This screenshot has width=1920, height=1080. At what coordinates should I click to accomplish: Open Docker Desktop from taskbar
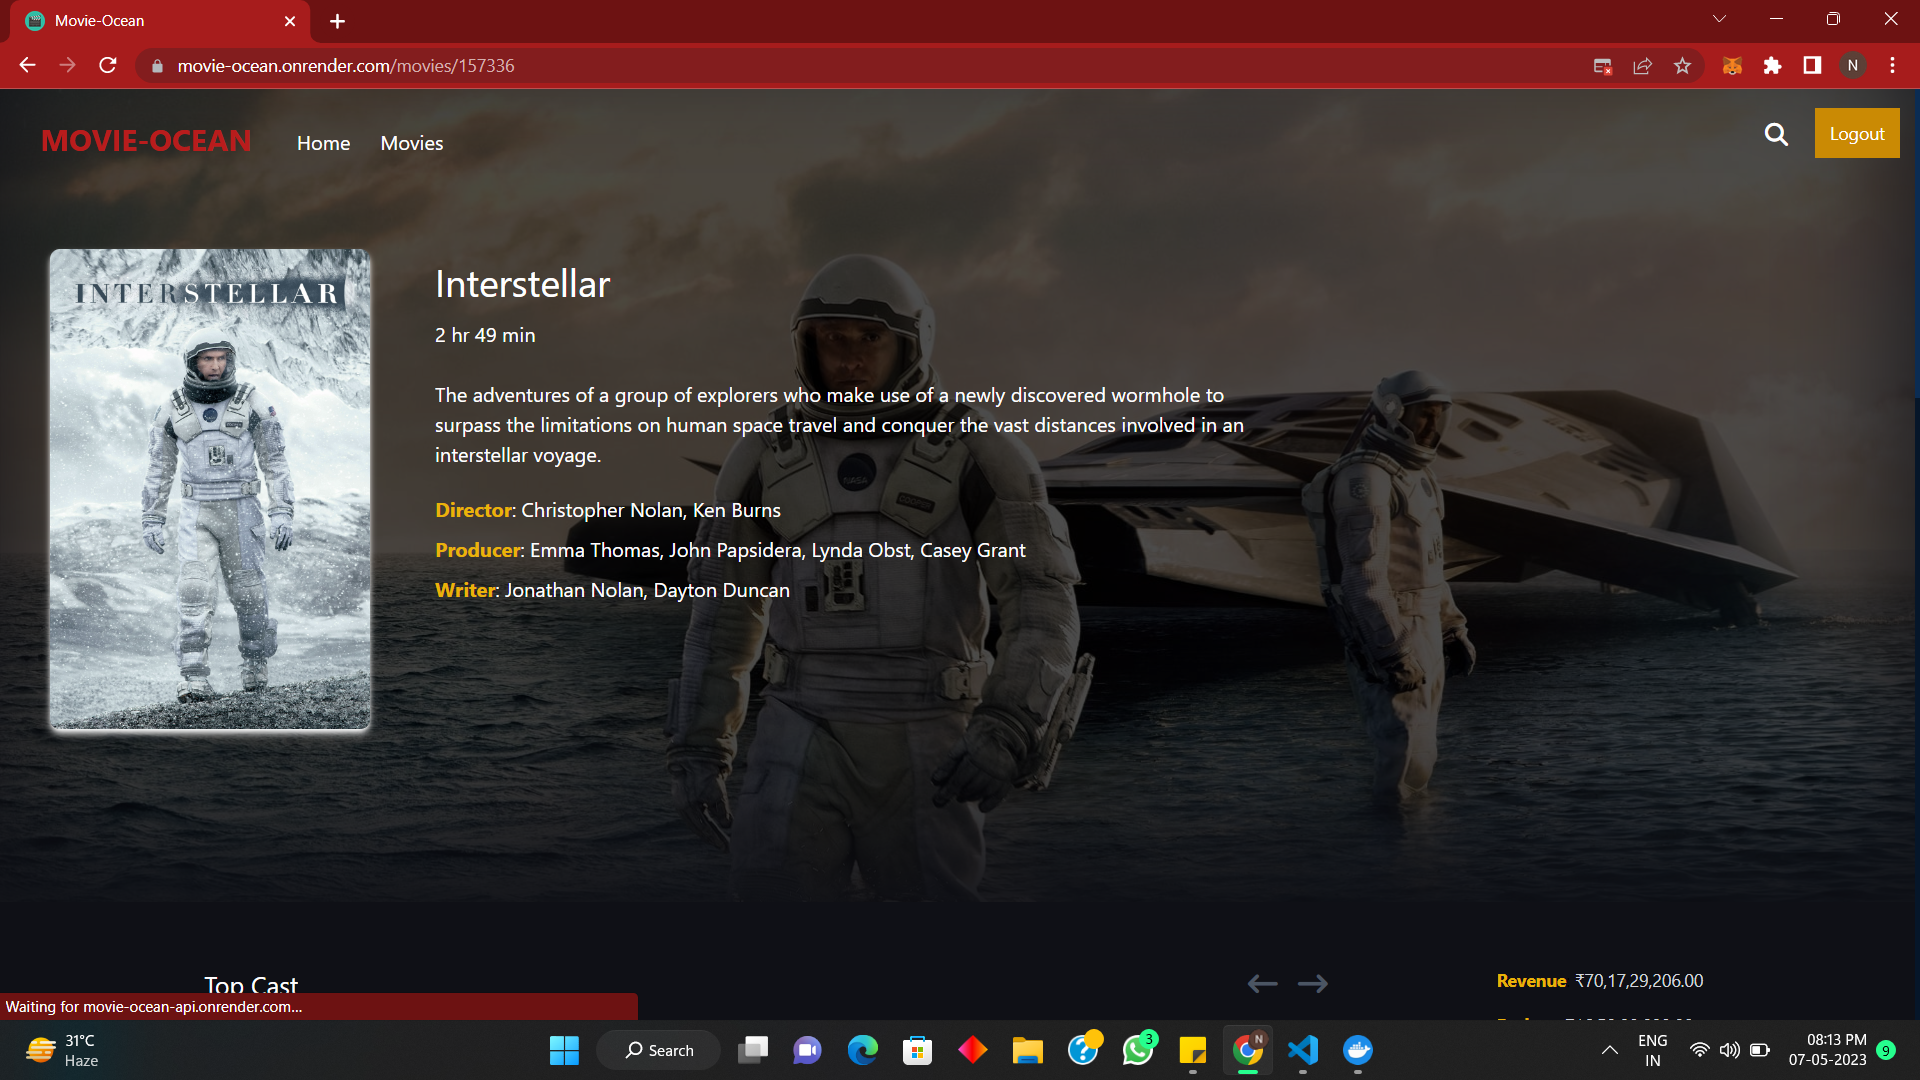[x=1357, y=1050]
